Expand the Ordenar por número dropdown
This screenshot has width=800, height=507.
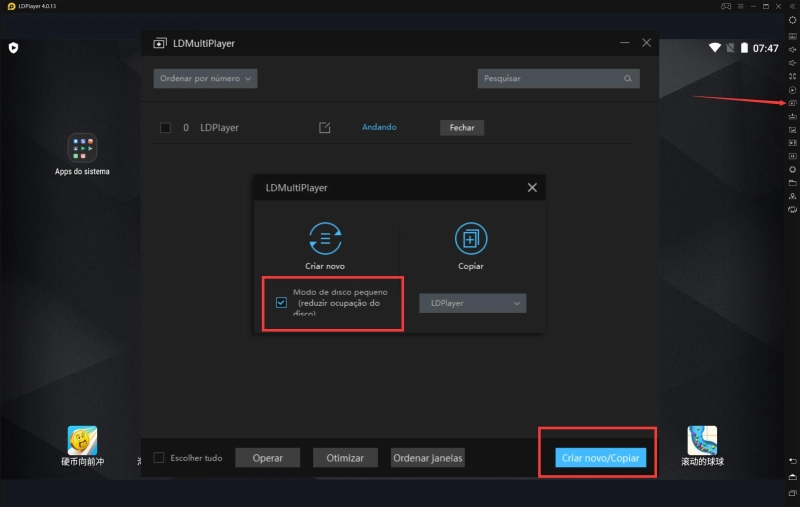[205, 78]
